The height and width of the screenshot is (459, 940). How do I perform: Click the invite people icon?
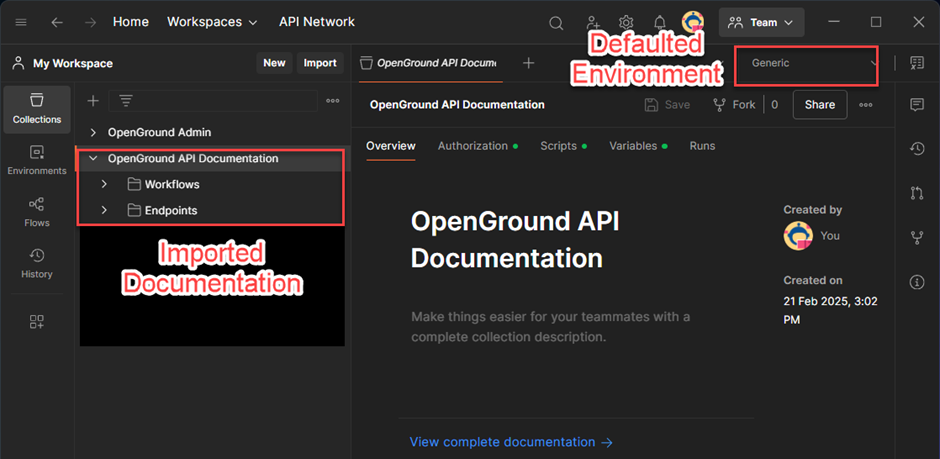tap(593, 23)
